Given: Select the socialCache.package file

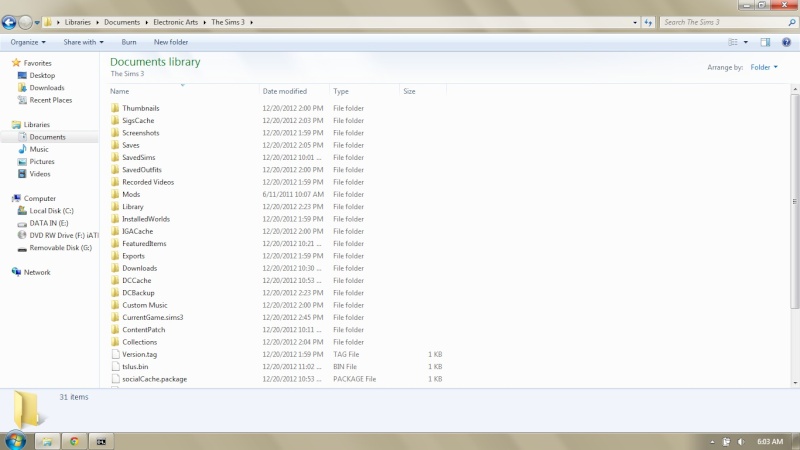Looking at the screenshot, I should click(155, 379).
